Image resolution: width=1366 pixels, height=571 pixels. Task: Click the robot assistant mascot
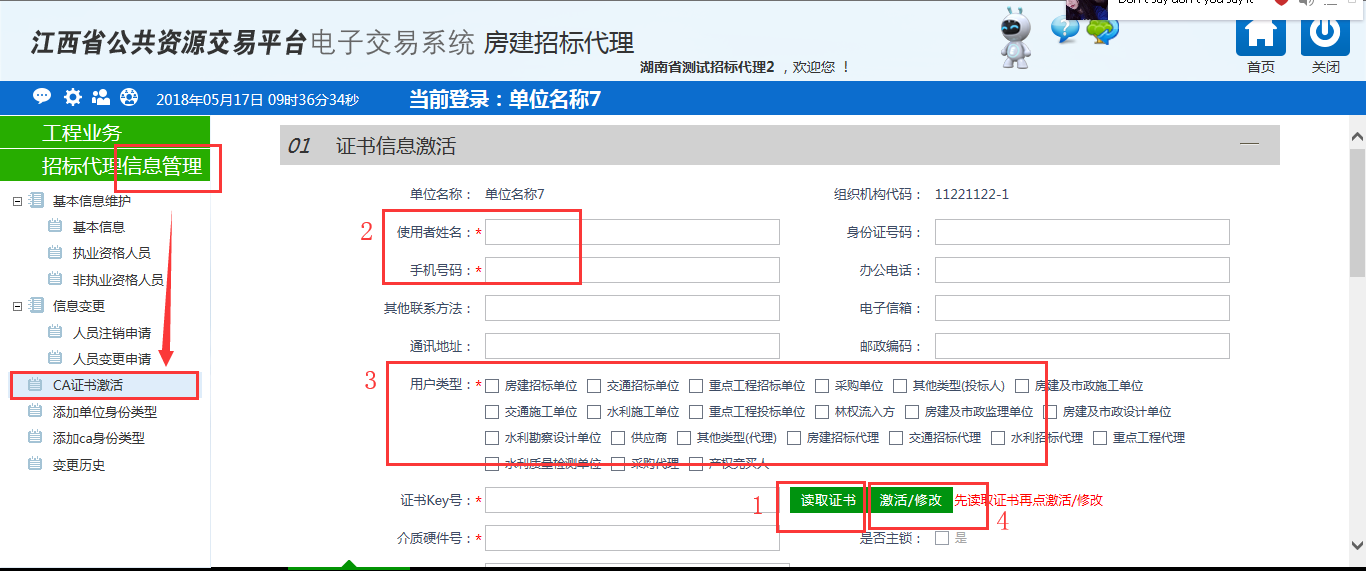[1016, 38]
